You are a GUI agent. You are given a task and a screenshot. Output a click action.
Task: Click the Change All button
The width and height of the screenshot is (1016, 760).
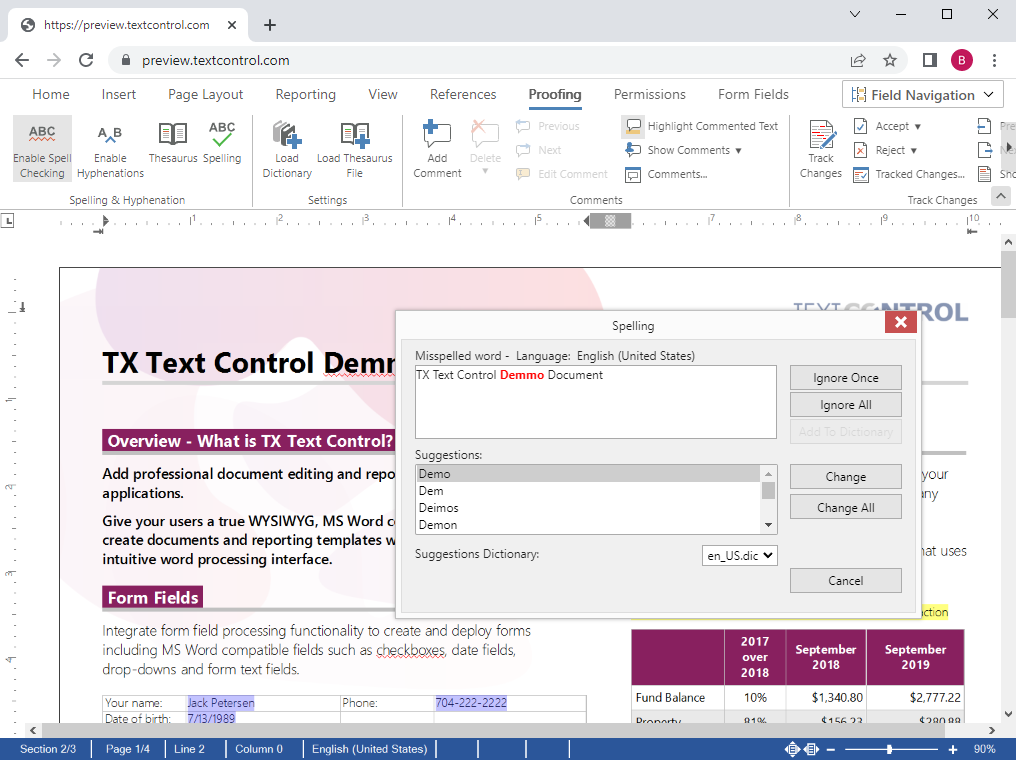[845, 507]
